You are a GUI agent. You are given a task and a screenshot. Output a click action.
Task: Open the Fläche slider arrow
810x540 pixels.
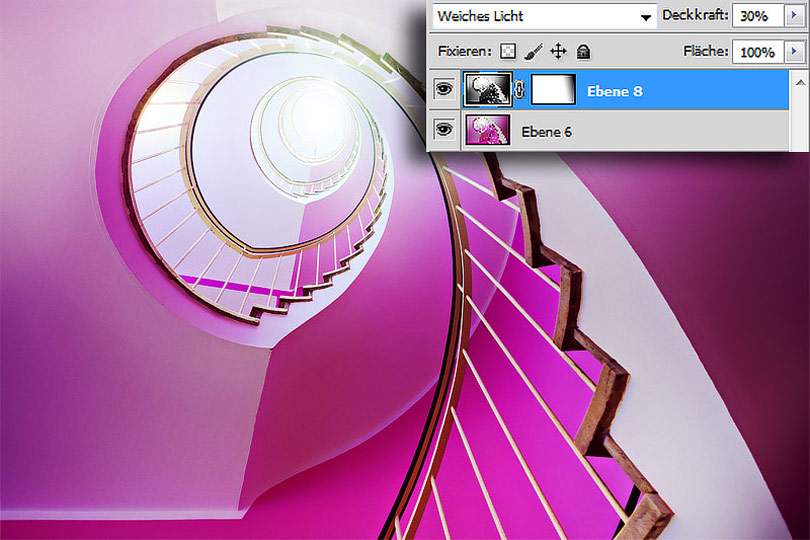click(x=795, y=52)
